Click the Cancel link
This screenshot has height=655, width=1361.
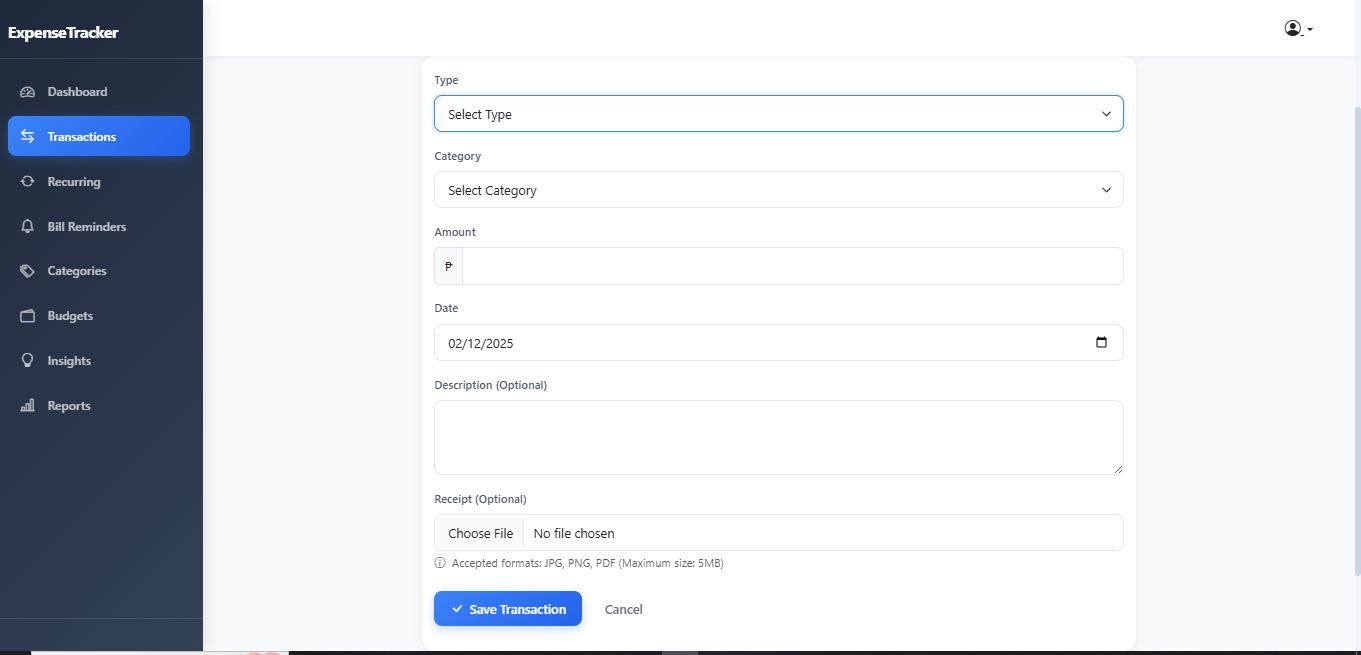pos(623,609)
